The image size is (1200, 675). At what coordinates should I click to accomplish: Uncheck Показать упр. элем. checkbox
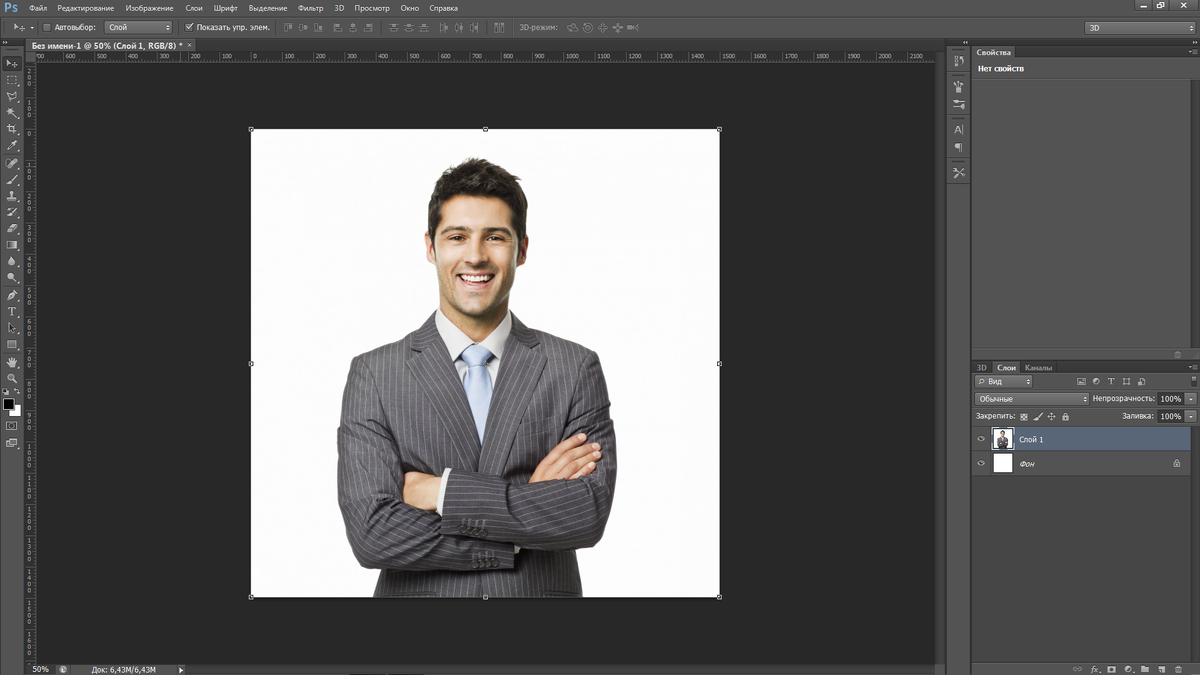coord(190,27)
